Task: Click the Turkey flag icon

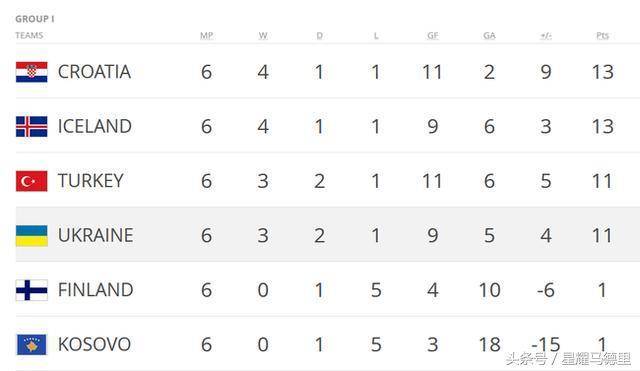Action: [31, 181]
